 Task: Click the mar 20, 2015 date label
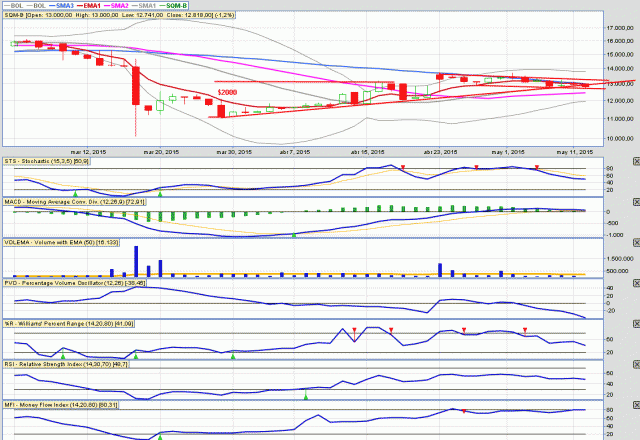161,152
